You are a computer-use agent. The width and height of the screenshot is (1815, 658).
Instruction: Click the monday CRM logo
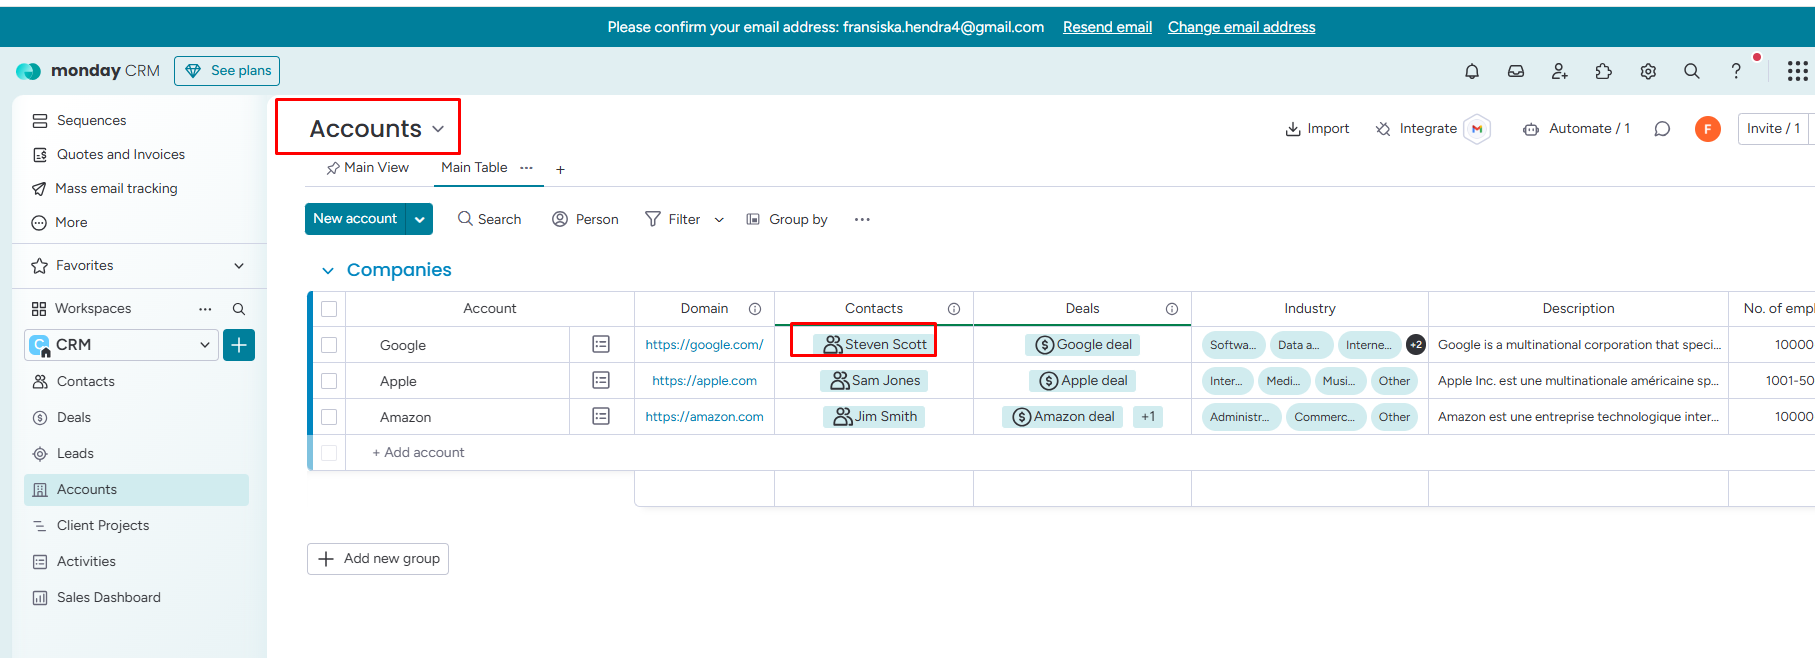click(x=88, y=71)
